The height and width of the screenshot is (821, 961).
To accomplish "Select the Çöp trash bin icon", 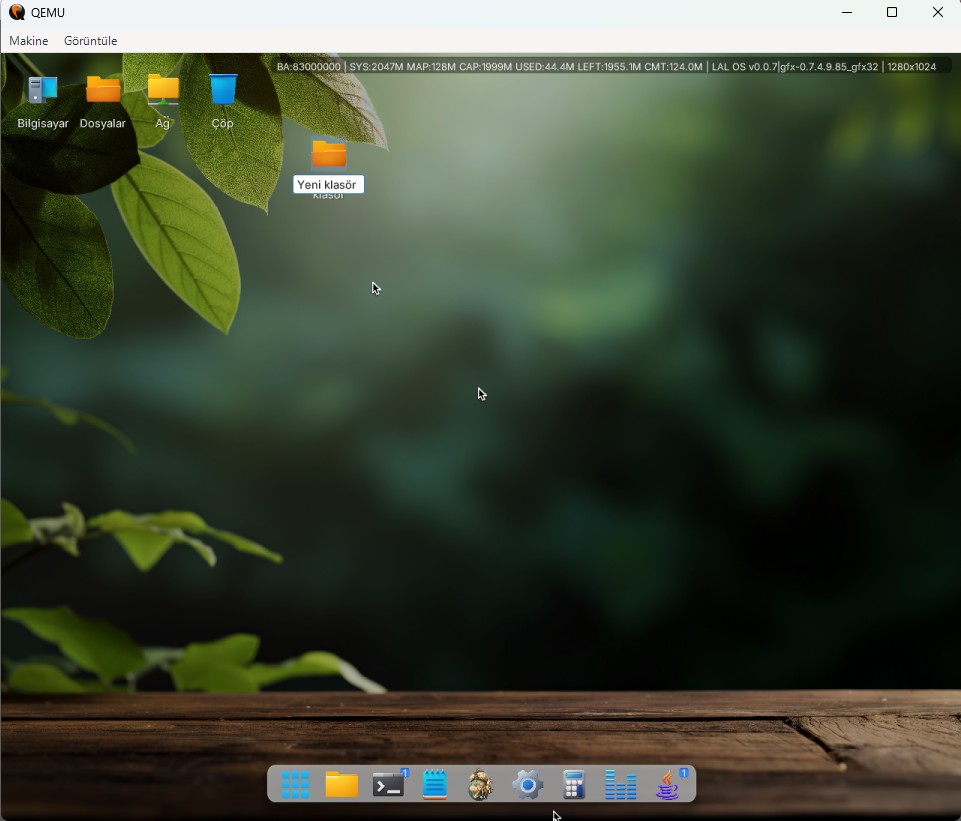I will 222,102.
